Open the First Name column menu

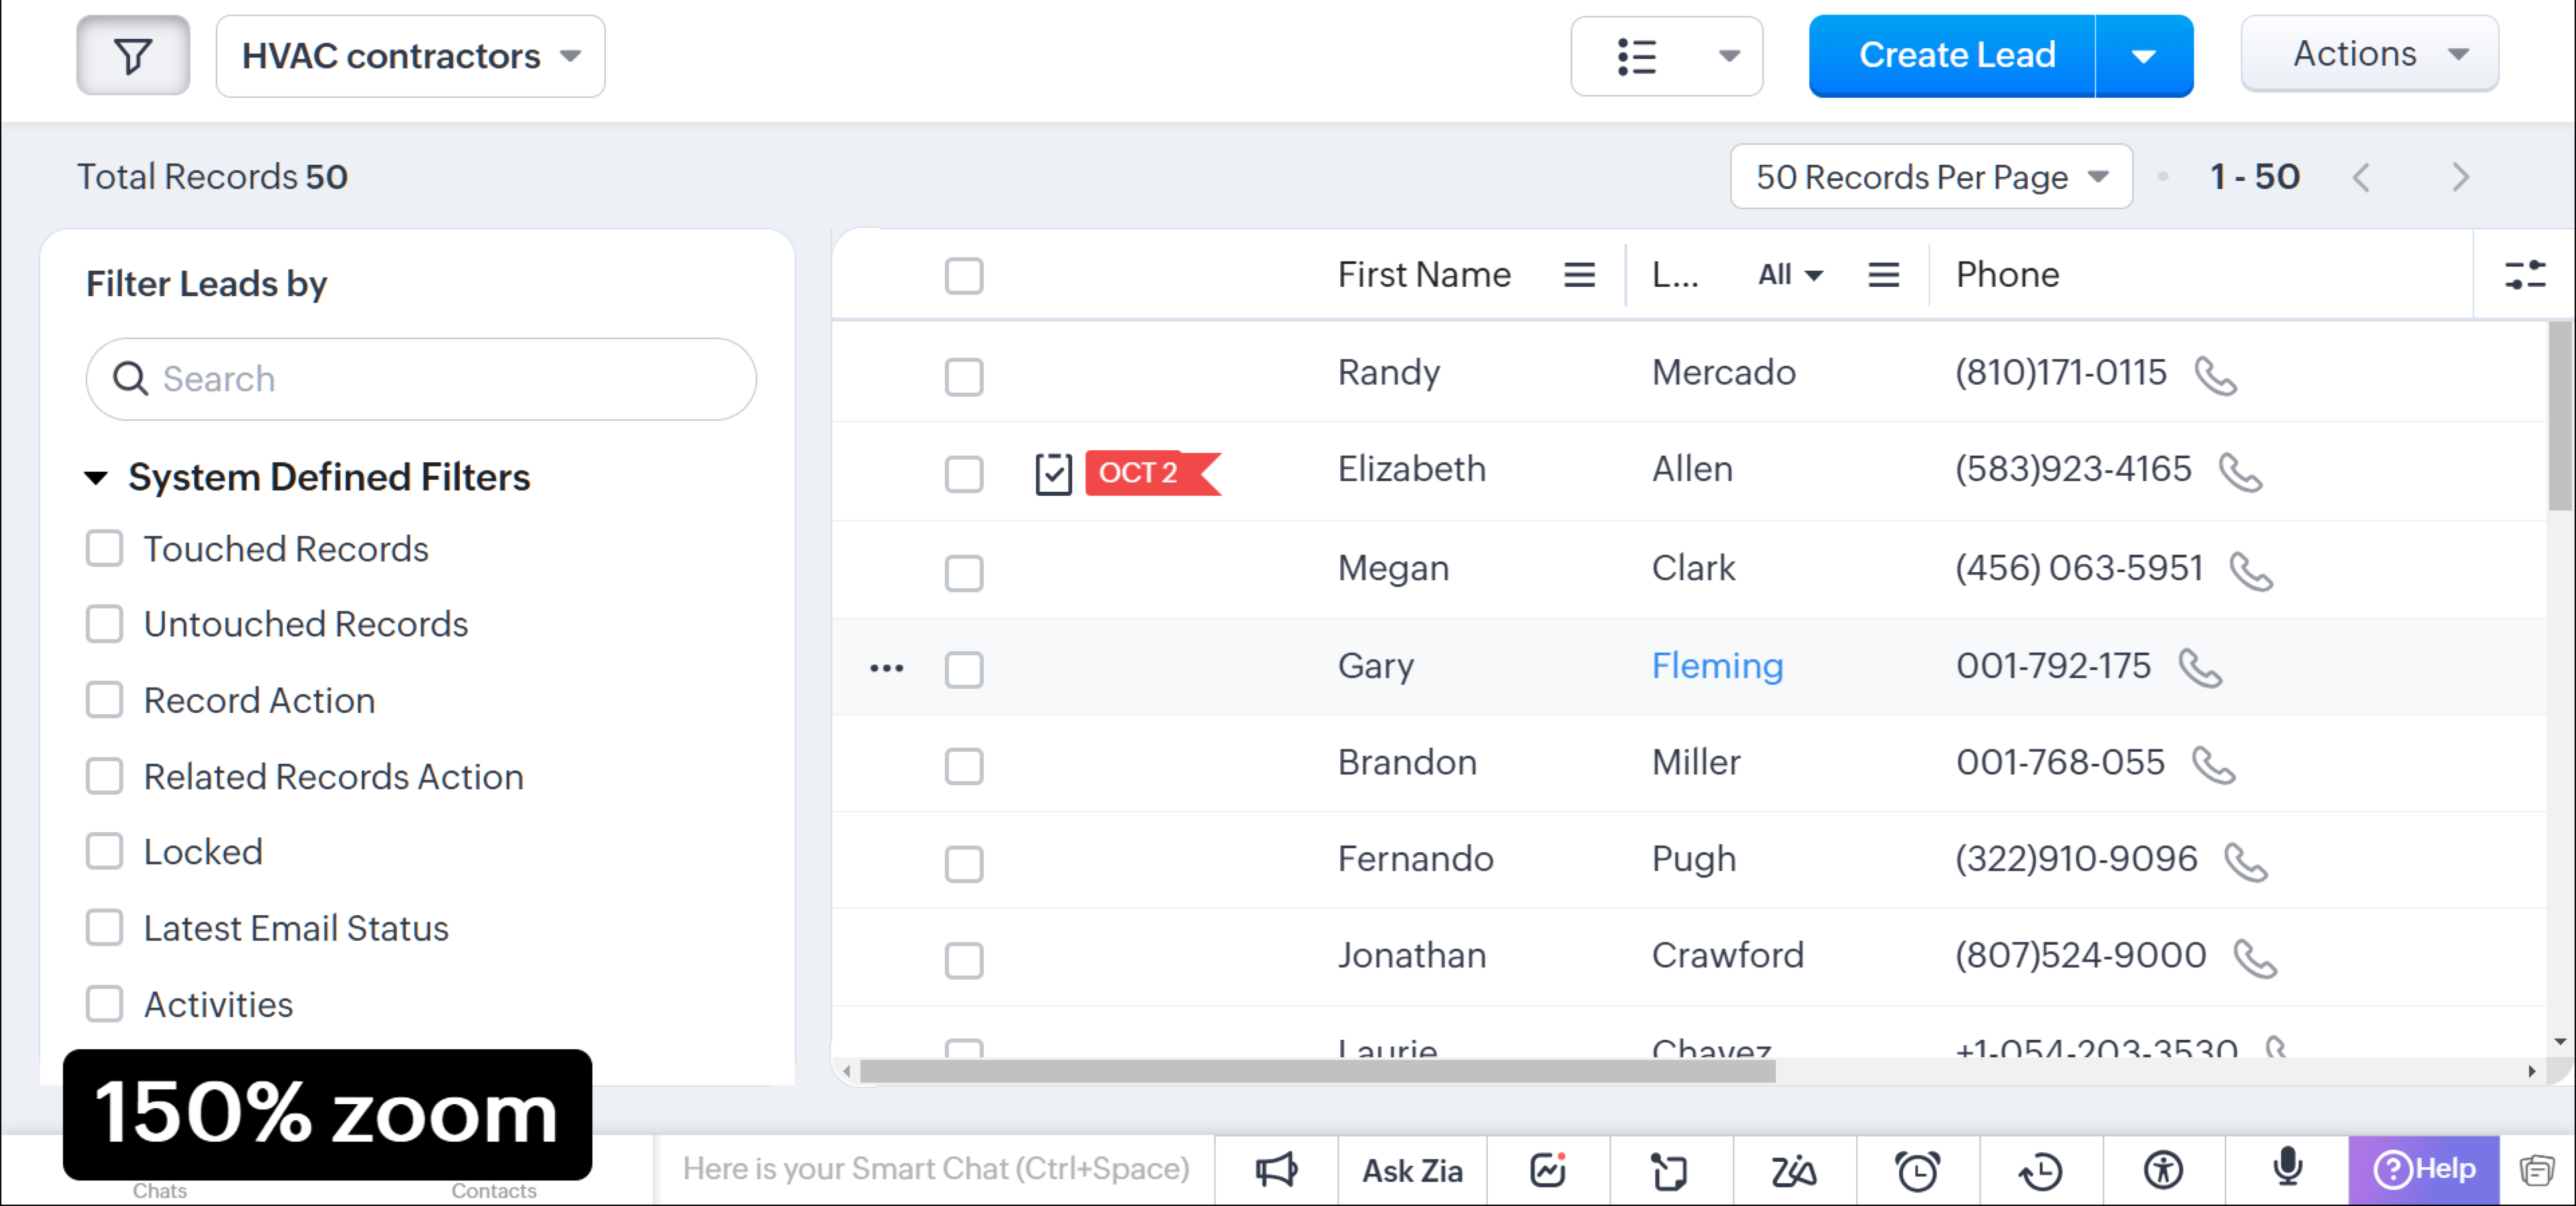(x=1579, y=275)
